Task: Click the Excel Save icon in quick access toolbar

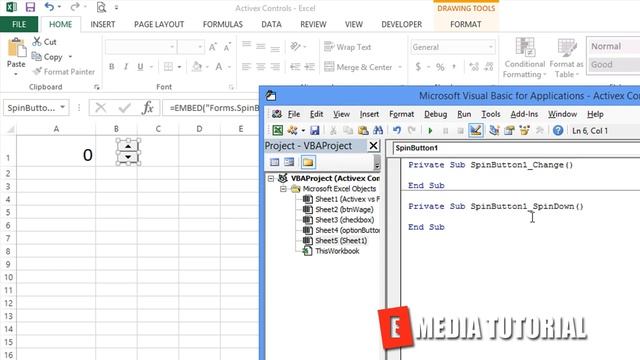Action: pyautogui.click(x=30, y=7)
